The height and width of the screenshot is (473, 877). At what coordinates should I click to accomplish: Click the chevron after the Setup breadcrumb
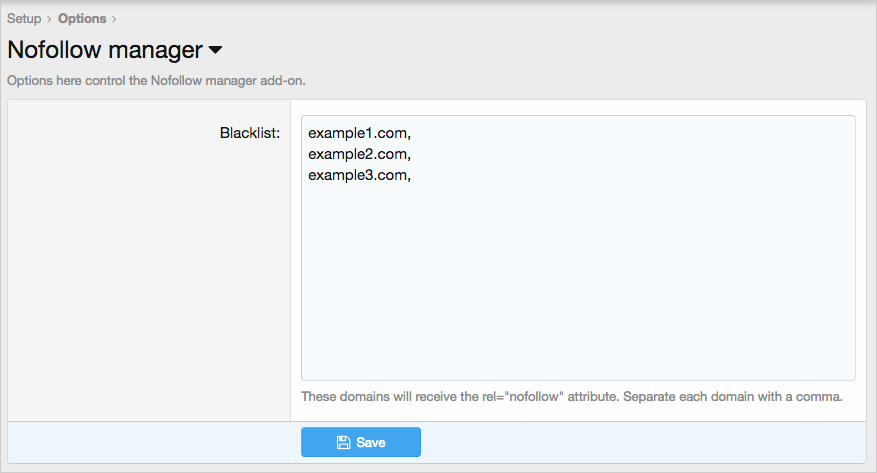pos(49,19)
